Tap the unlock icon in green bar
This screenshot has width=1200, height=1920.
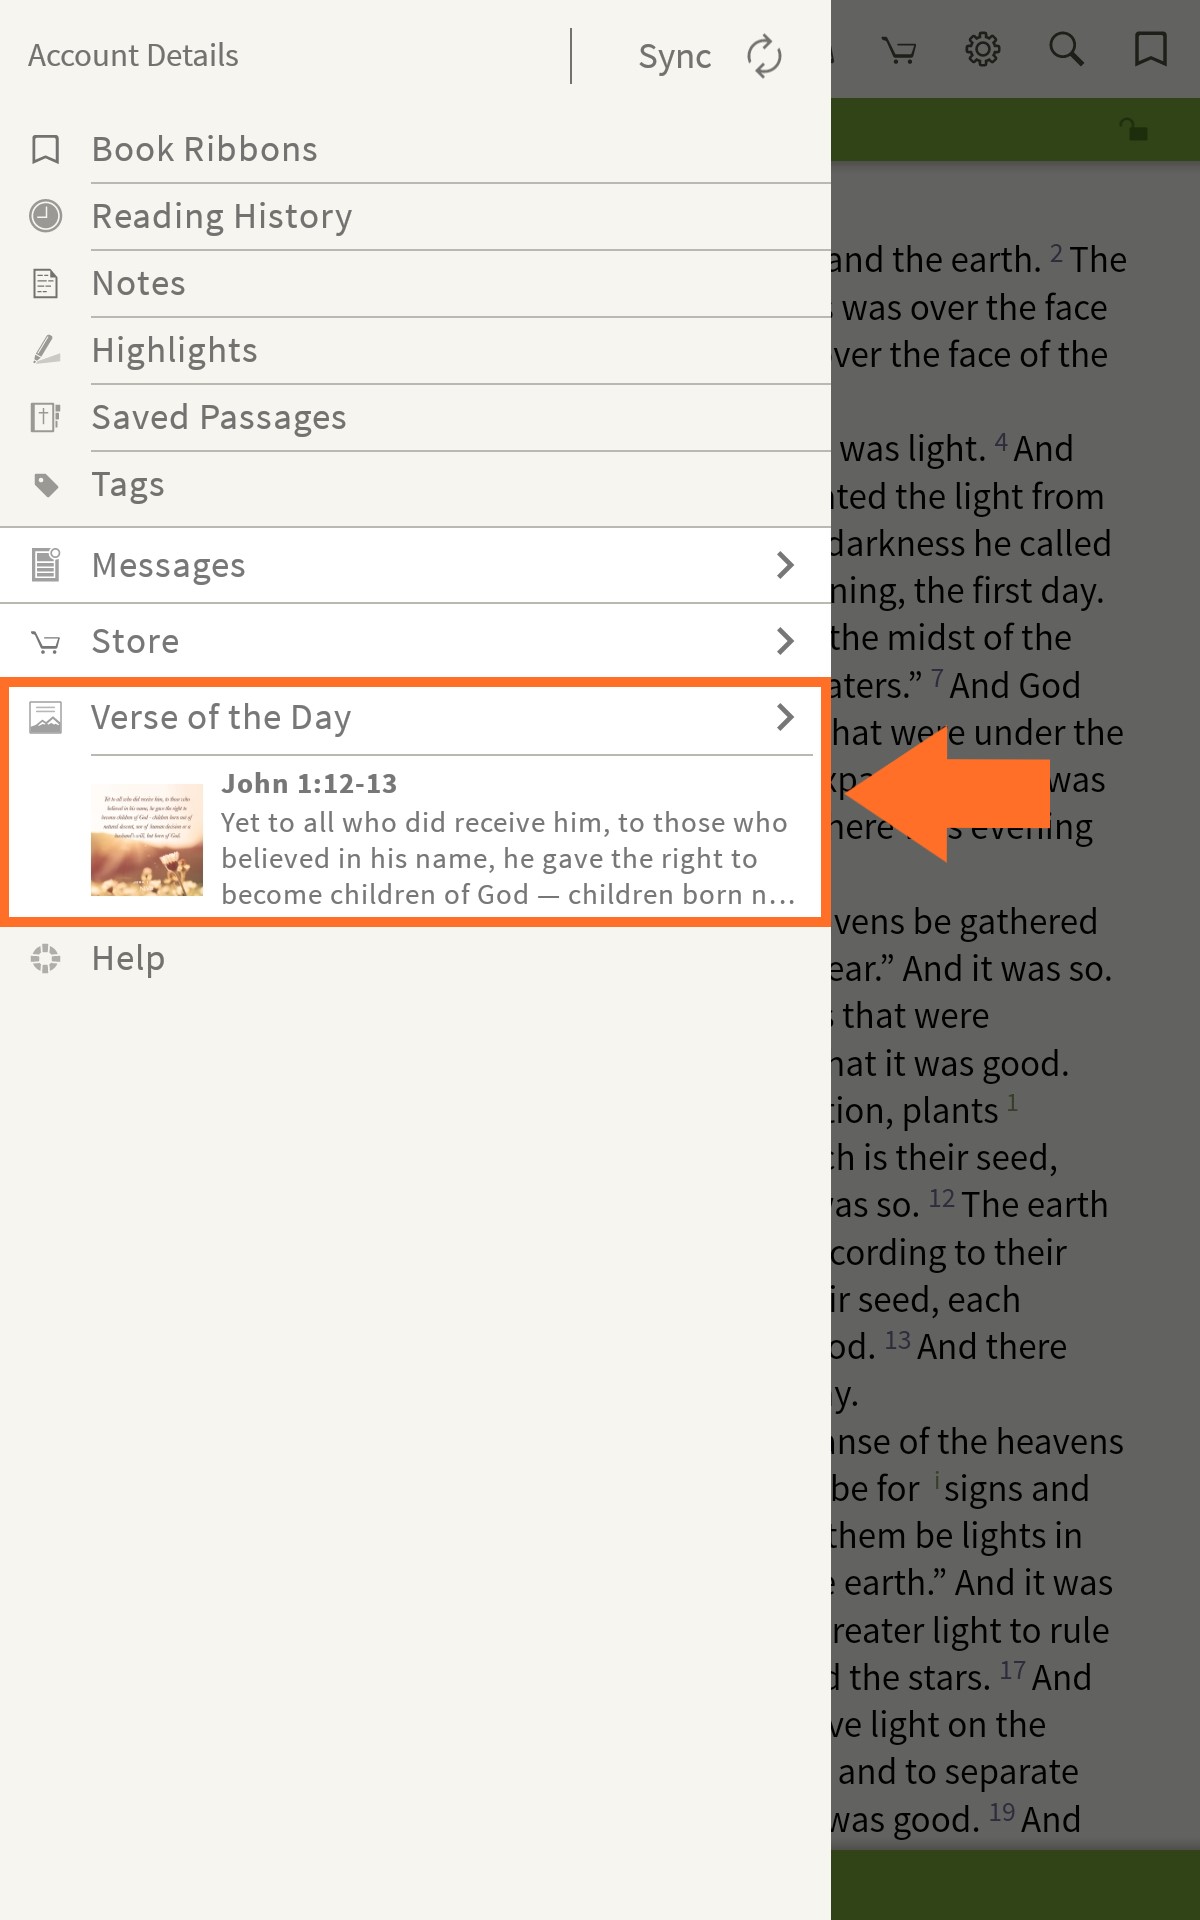click(x=1133, y=129)
